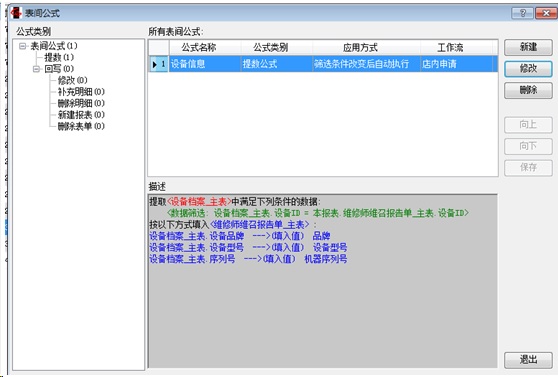
Task: Click the row pointer arrow indicator
Action: (155, 64)
